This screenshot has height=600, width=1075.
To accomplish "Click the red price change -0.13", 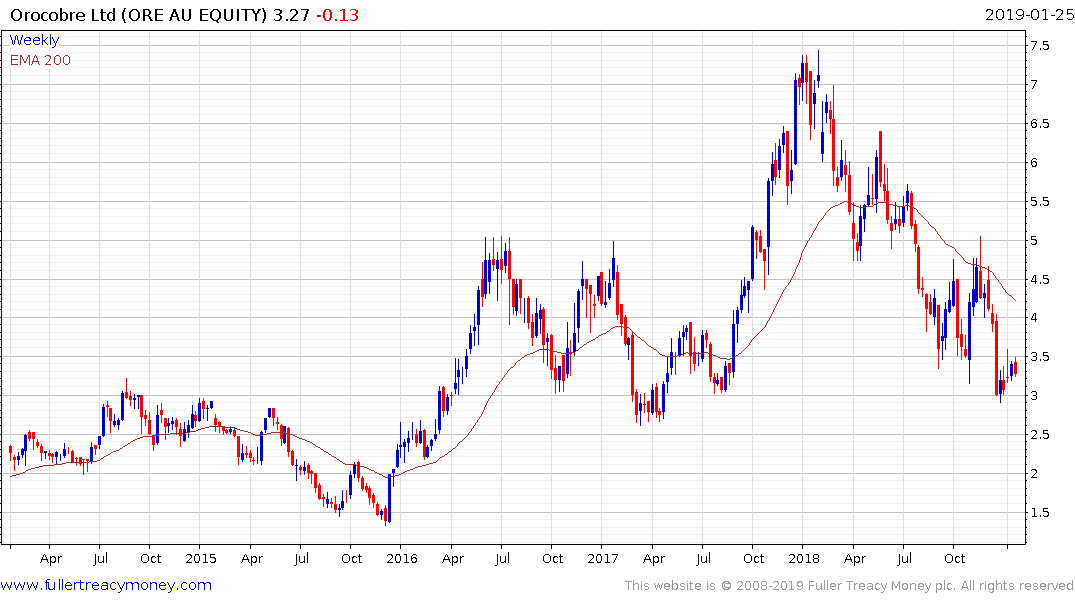I will [337, 14].
